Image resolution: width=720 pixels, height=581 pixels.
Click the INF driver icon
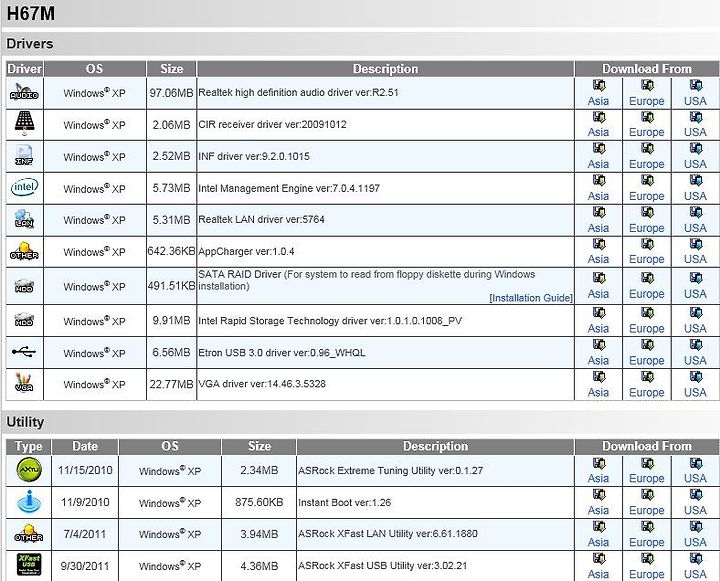point(24,155)
